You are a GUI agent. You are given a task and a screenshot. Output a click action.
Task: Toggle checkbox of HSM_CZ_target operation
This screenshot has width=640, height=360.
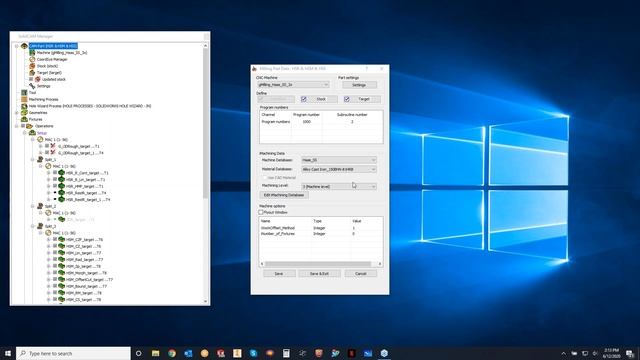[55, 246]
